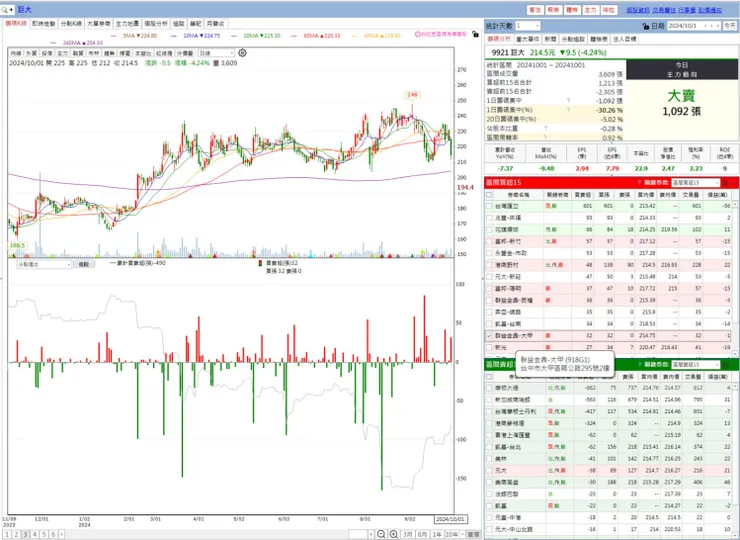Check the 港商野村 broker row
Screen dimensions: 740x540
(489, 265)
